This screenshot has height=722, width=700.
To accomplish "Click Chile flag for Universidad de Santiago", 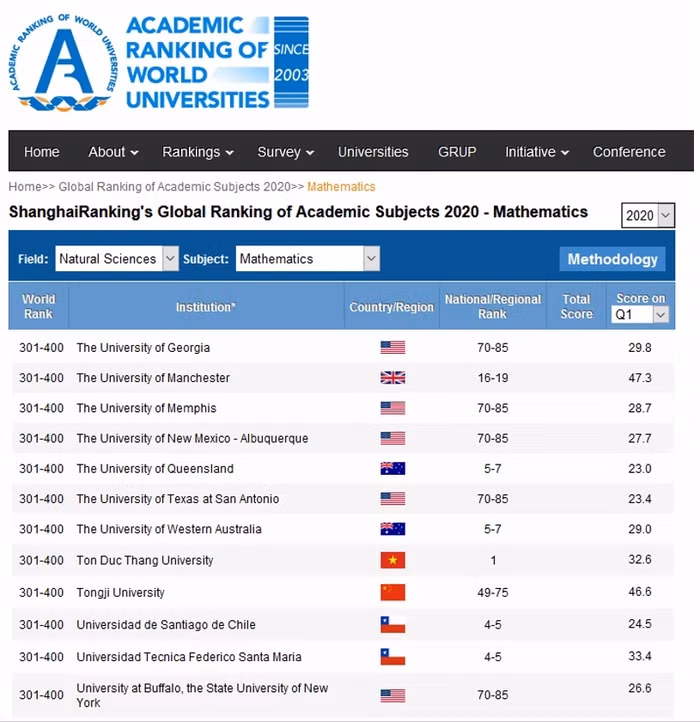I will (392, 624).
